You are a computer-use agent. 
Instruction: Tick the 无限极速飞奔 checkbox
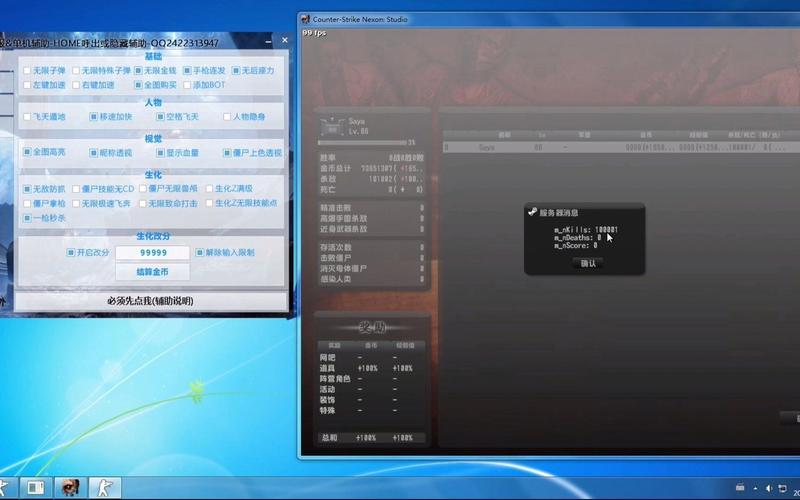[x=76, y=203]
